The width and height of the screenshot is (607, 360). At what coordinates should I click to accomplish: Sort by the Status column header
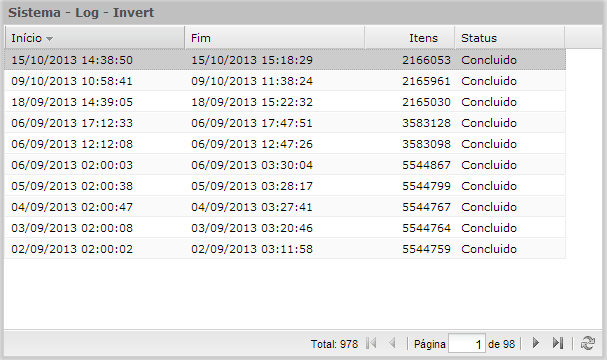(x=509, y=38)
